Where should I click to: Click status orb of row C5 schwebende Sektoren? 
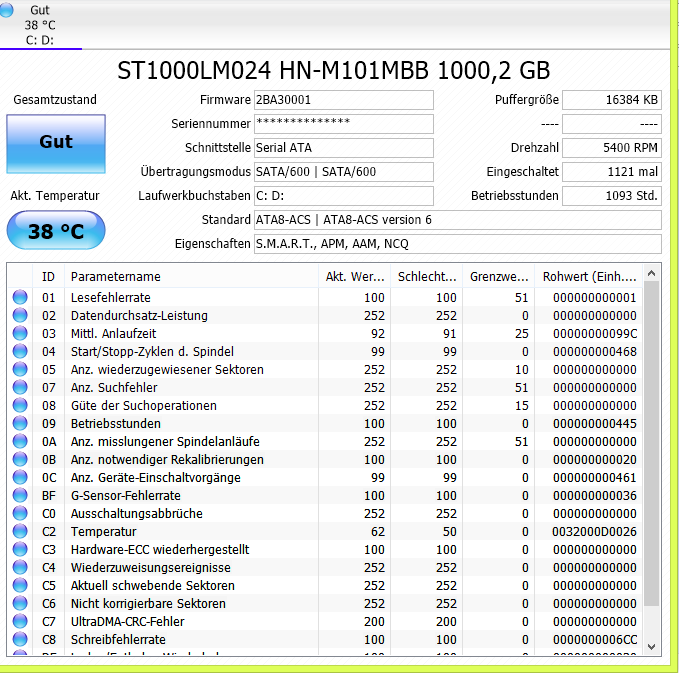pos(20,585)
